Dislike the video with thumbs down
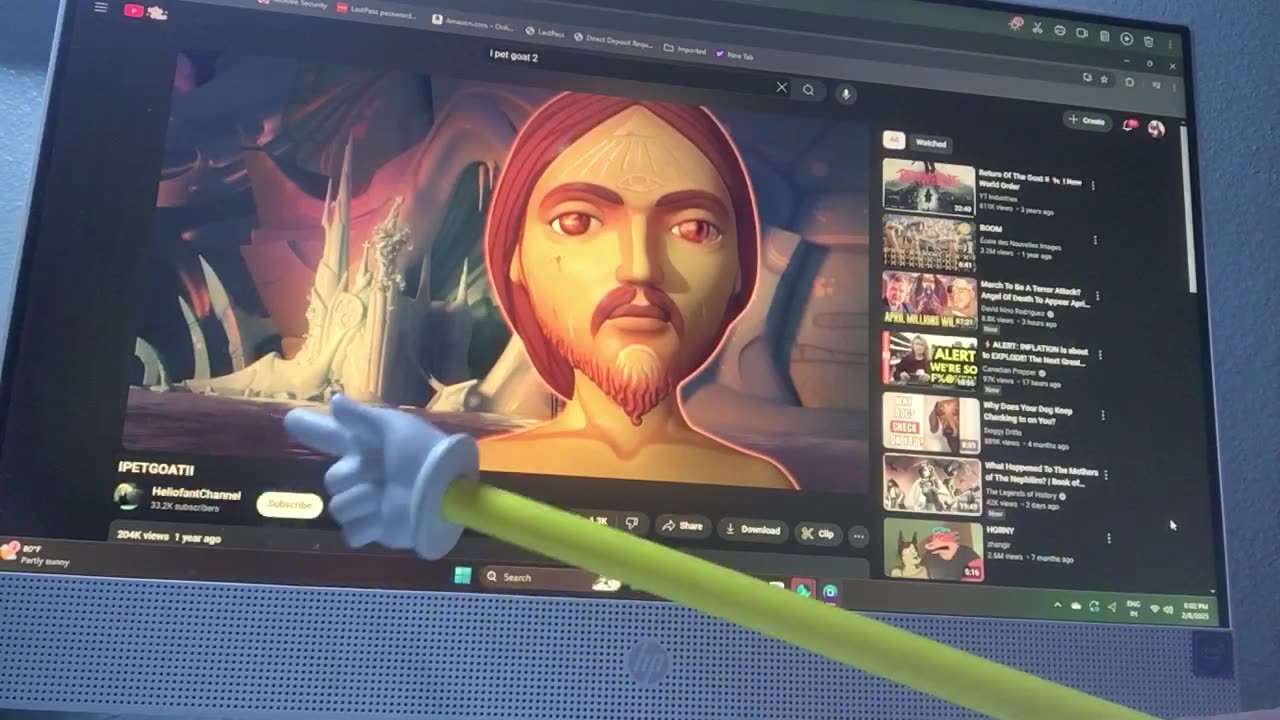 [631, 522]
